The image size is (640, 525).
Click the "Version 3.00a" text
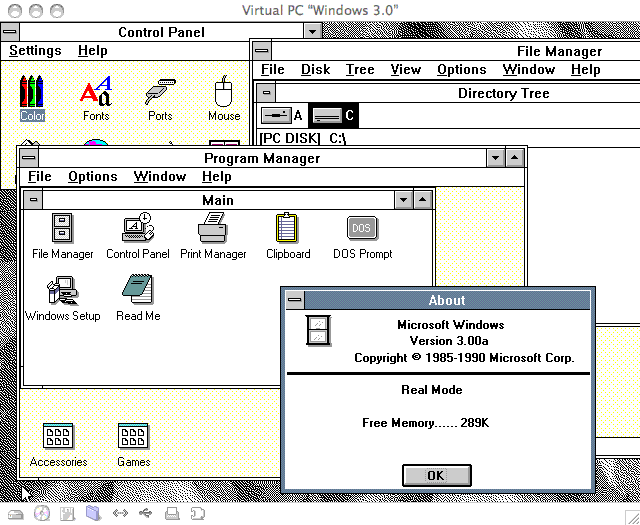(x=449, y=340)
